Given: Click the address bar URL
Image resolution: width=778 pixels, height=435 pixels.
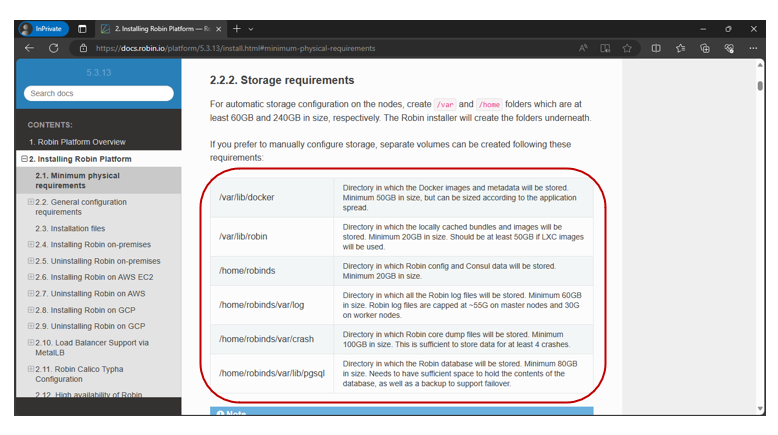Looking at the screenshot, I should tap(235, 48).
